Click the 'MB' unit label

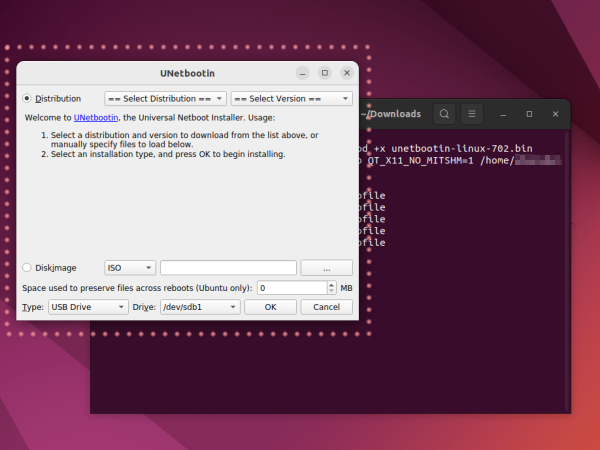[x=346, y=288]
